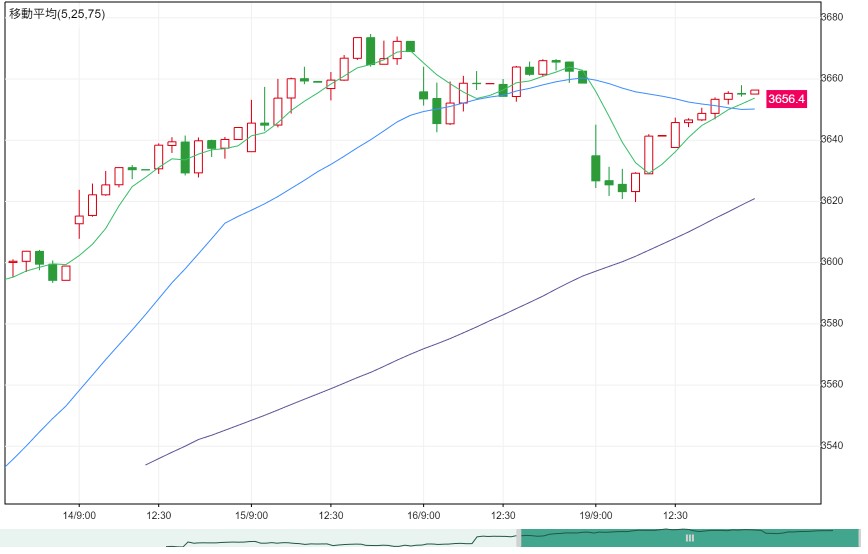This screenshot has width=868, height=554.
Task: Click the right end of the purple 75-period average line
Action: coord(754,199)
